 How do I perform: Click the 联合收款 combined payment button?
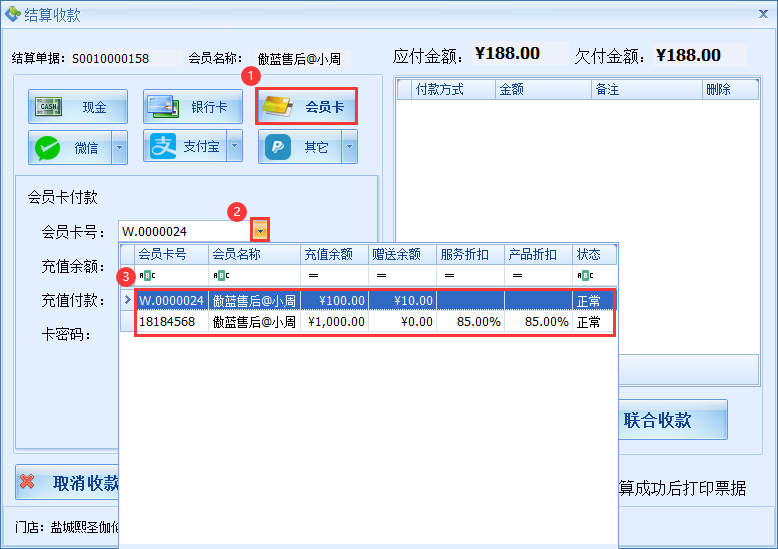click(x=672, y=420)
